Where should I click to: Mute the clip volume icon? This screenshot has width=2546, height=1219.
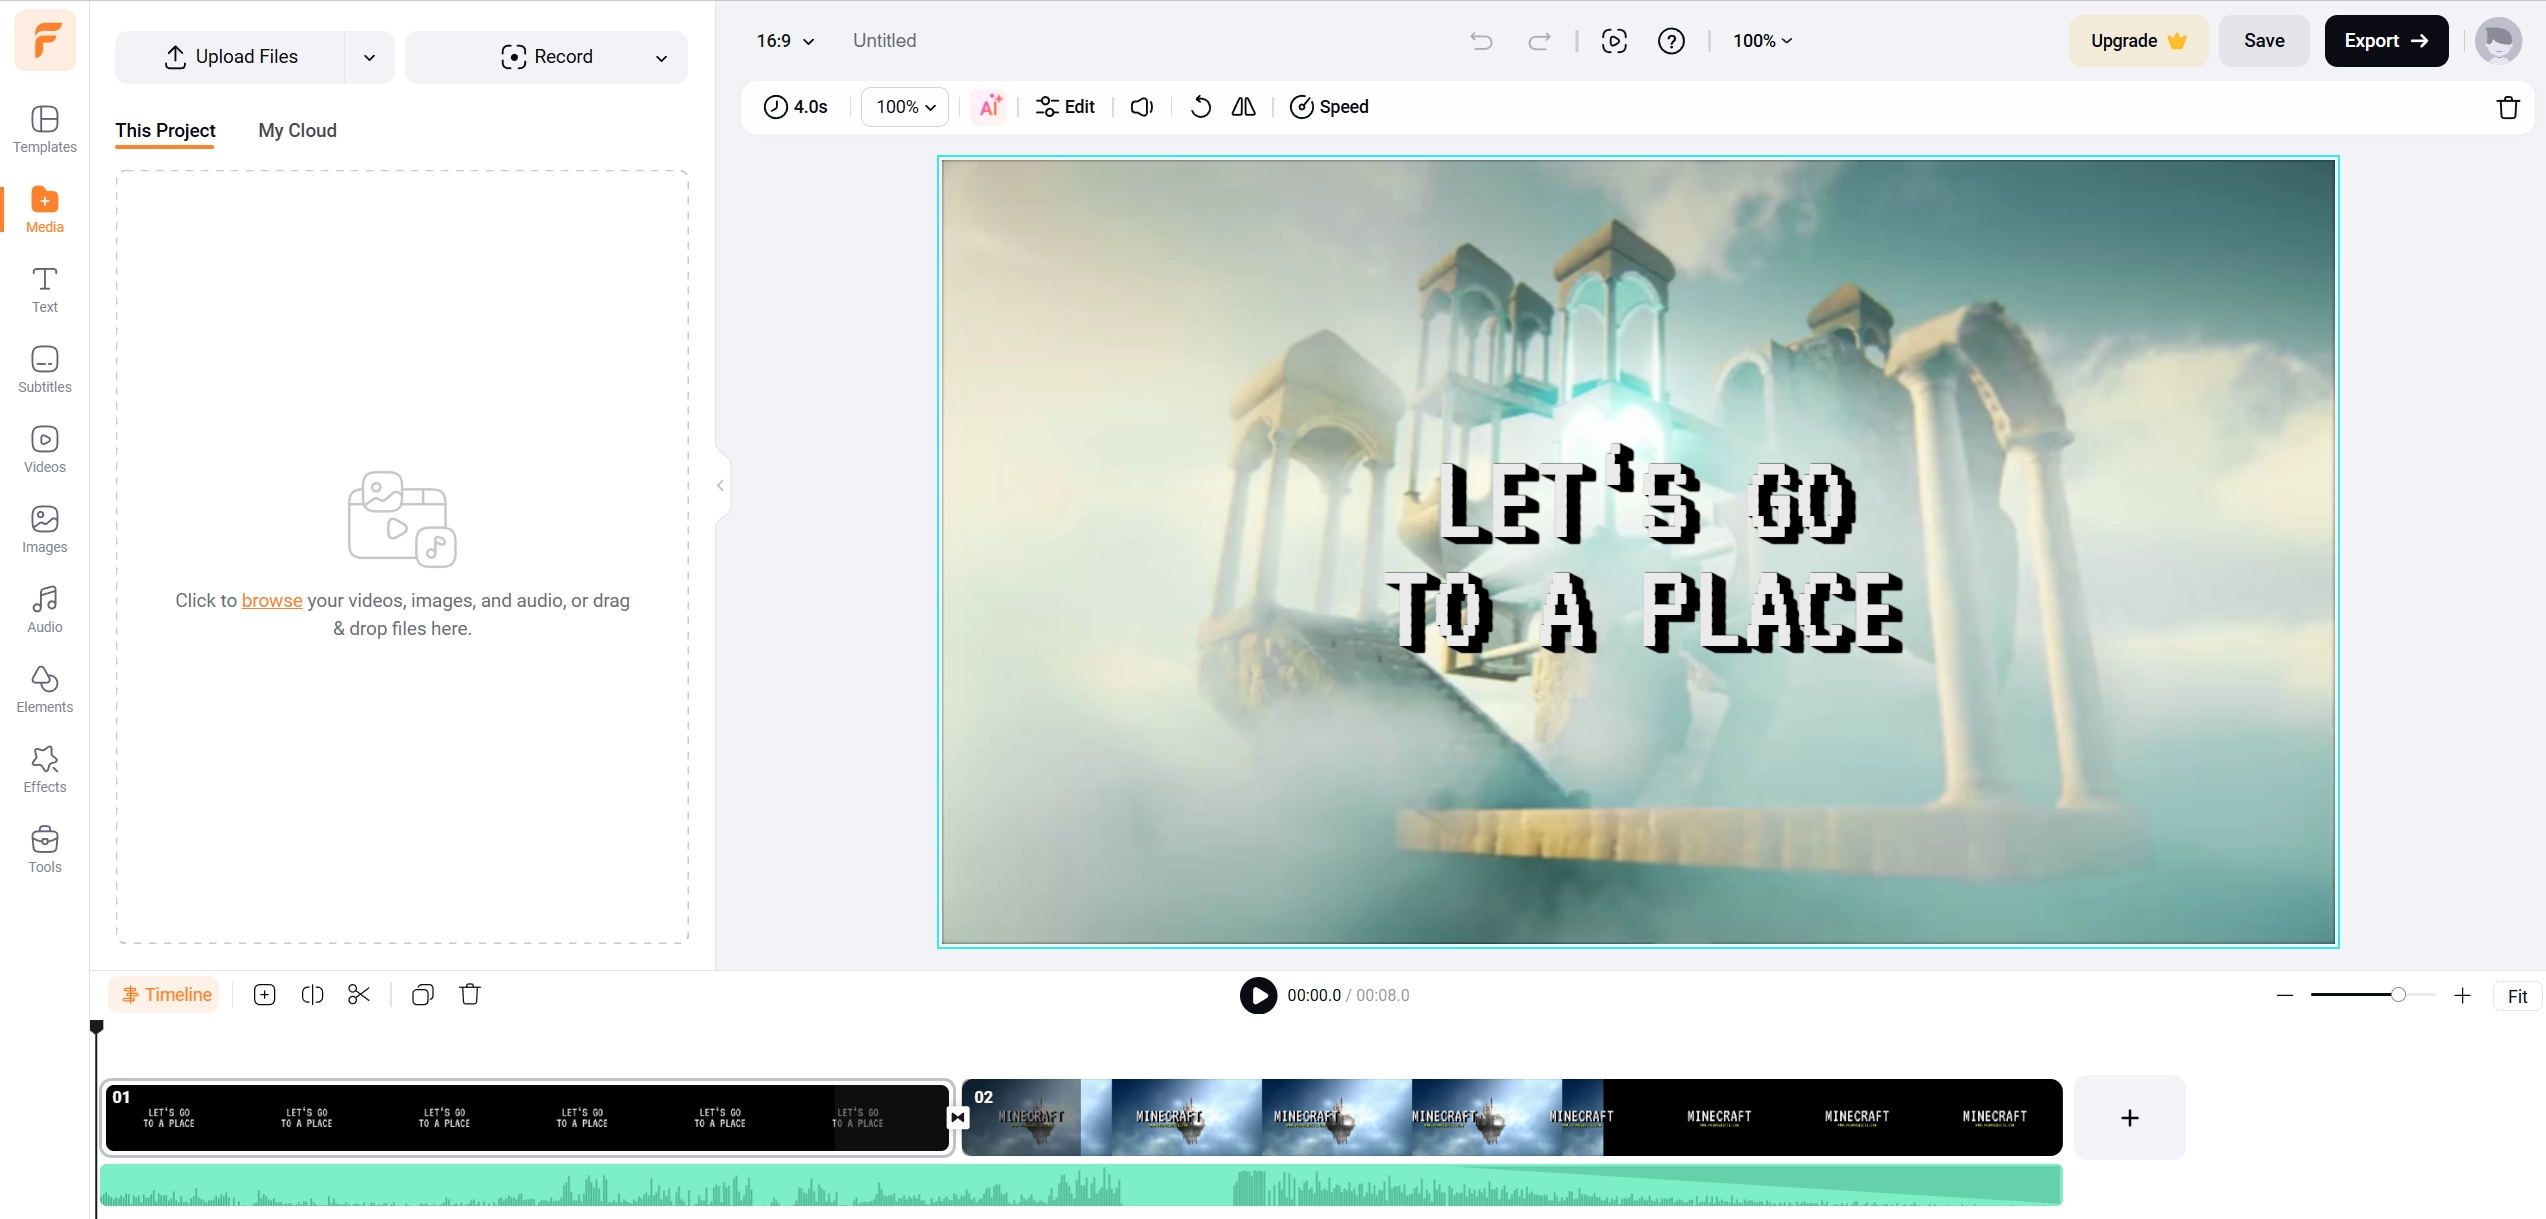1142,106
